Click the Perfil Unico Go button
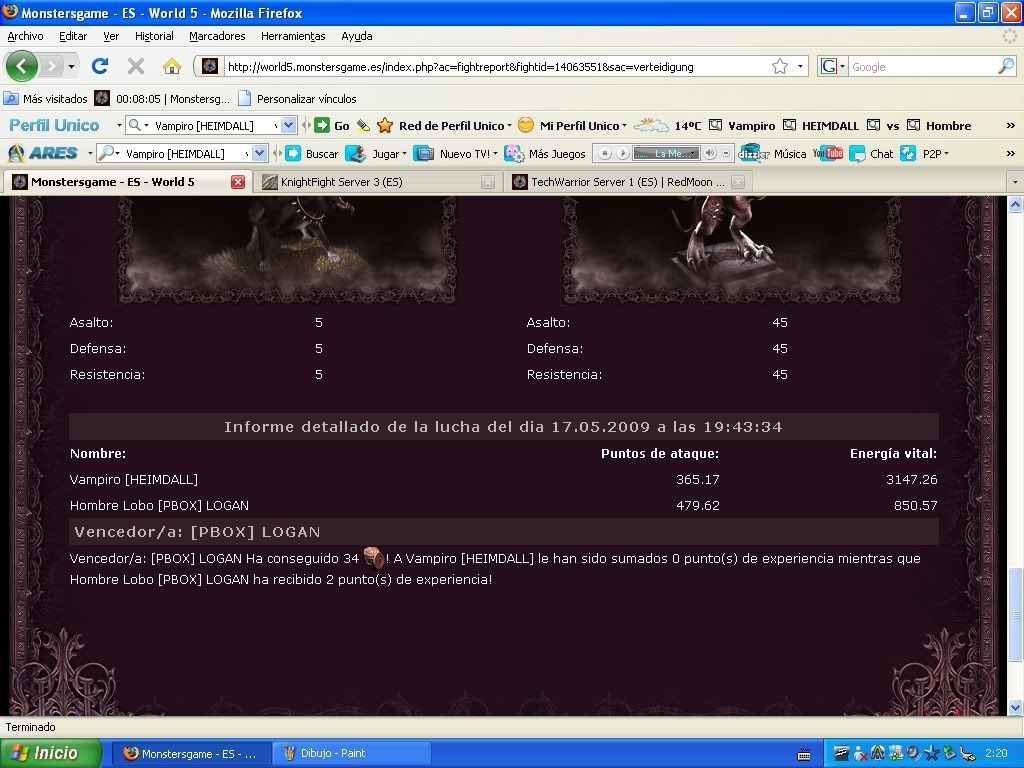 point(332,126)
